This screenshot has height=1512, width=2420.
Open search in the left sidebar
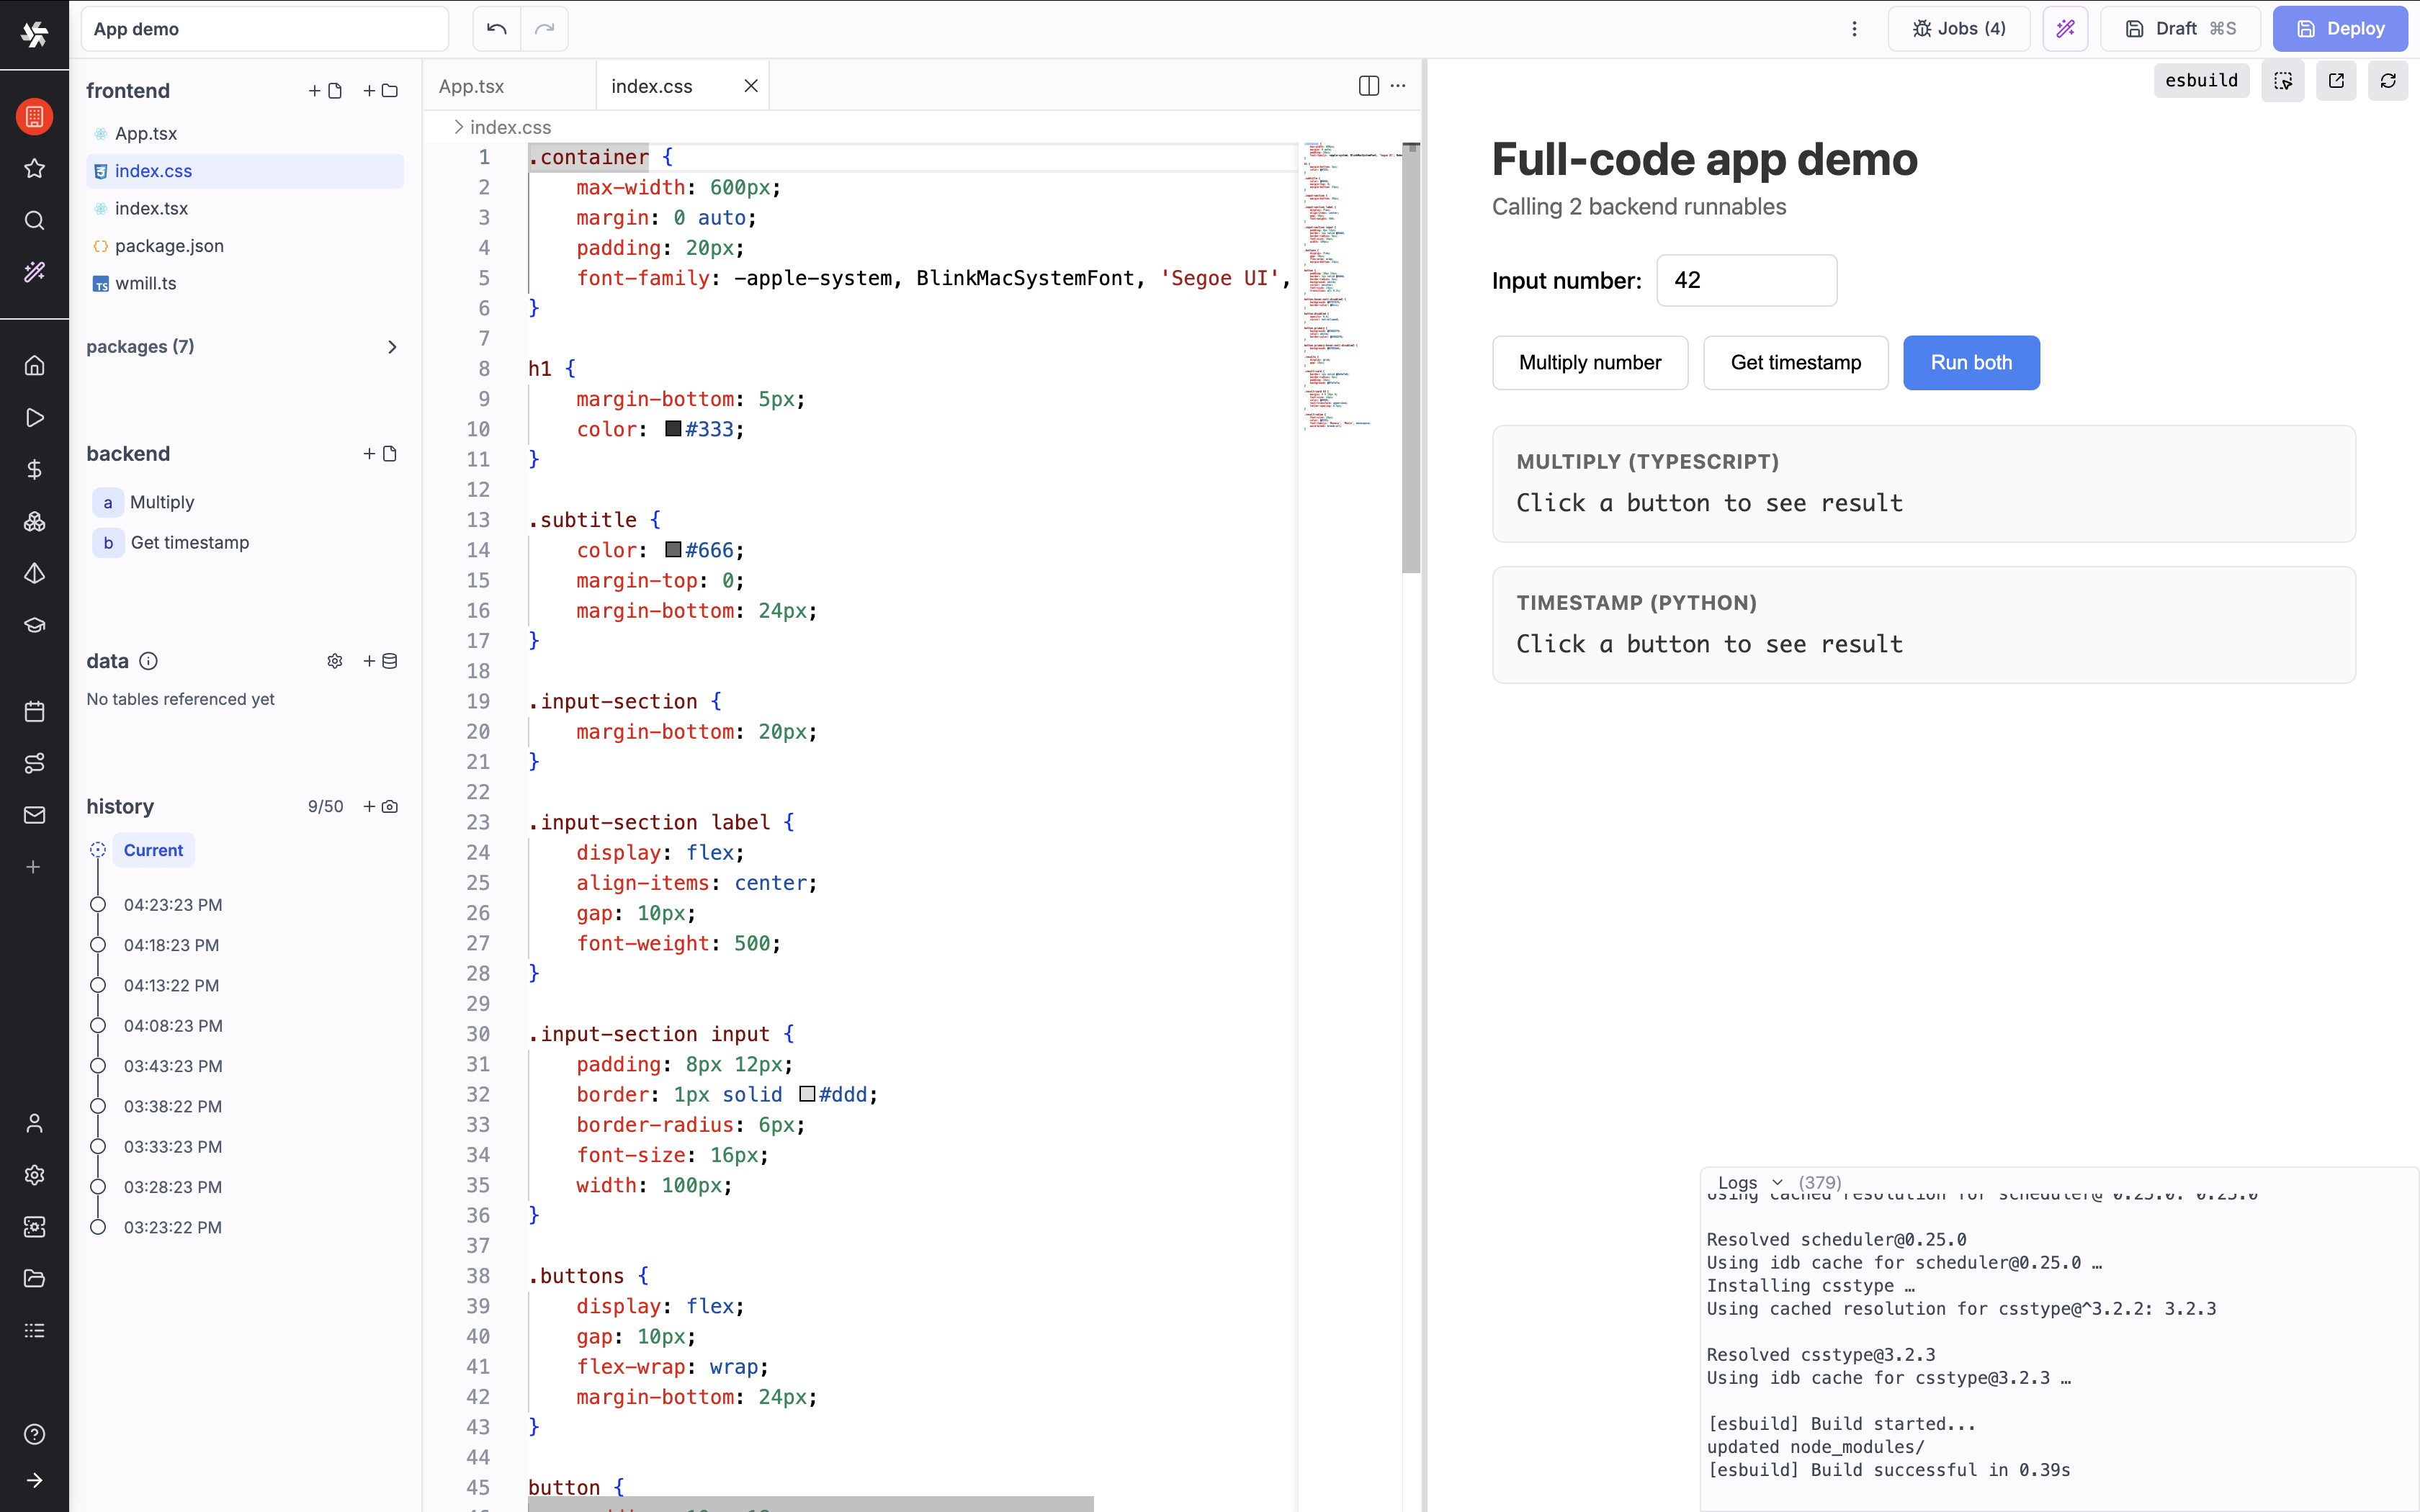tap(35, 221)
